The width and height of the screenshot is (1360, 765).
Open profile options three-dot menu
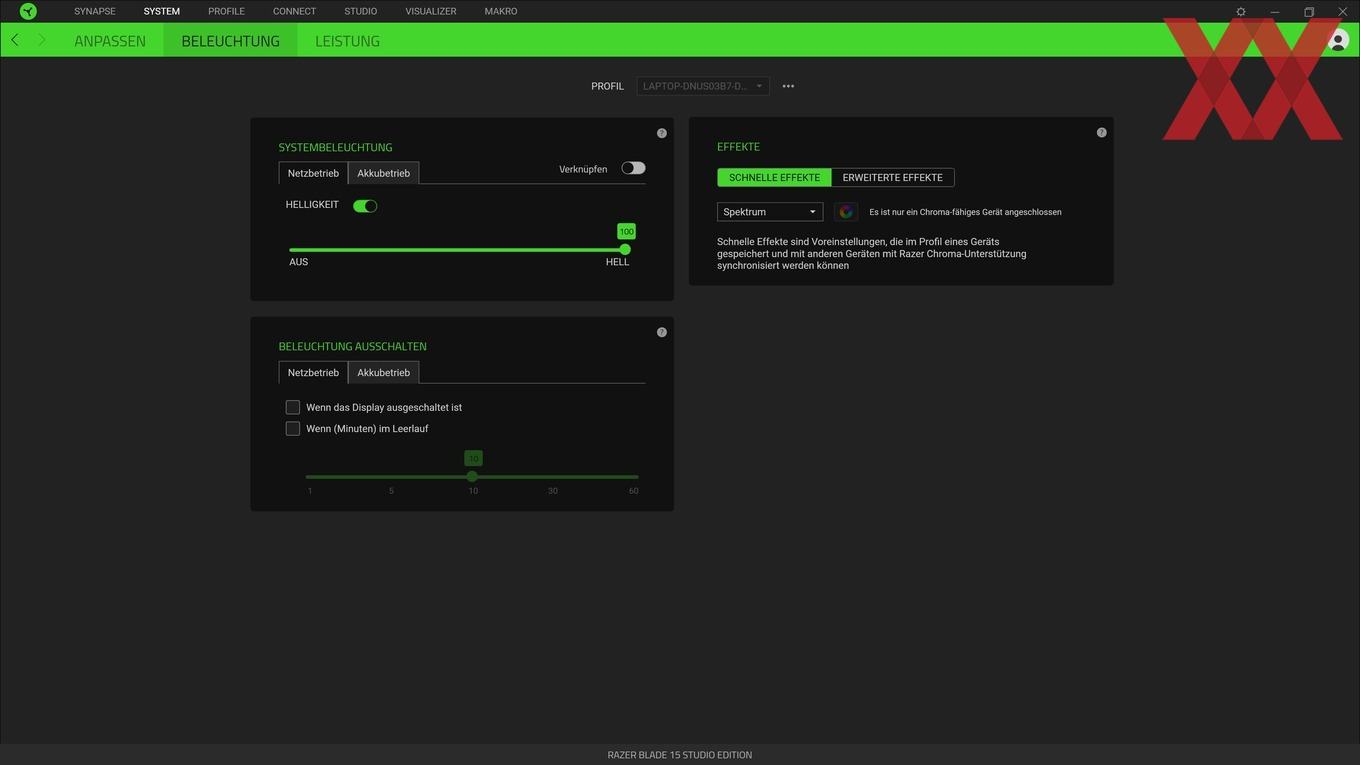pyautogui.click(x=788, y=86)
